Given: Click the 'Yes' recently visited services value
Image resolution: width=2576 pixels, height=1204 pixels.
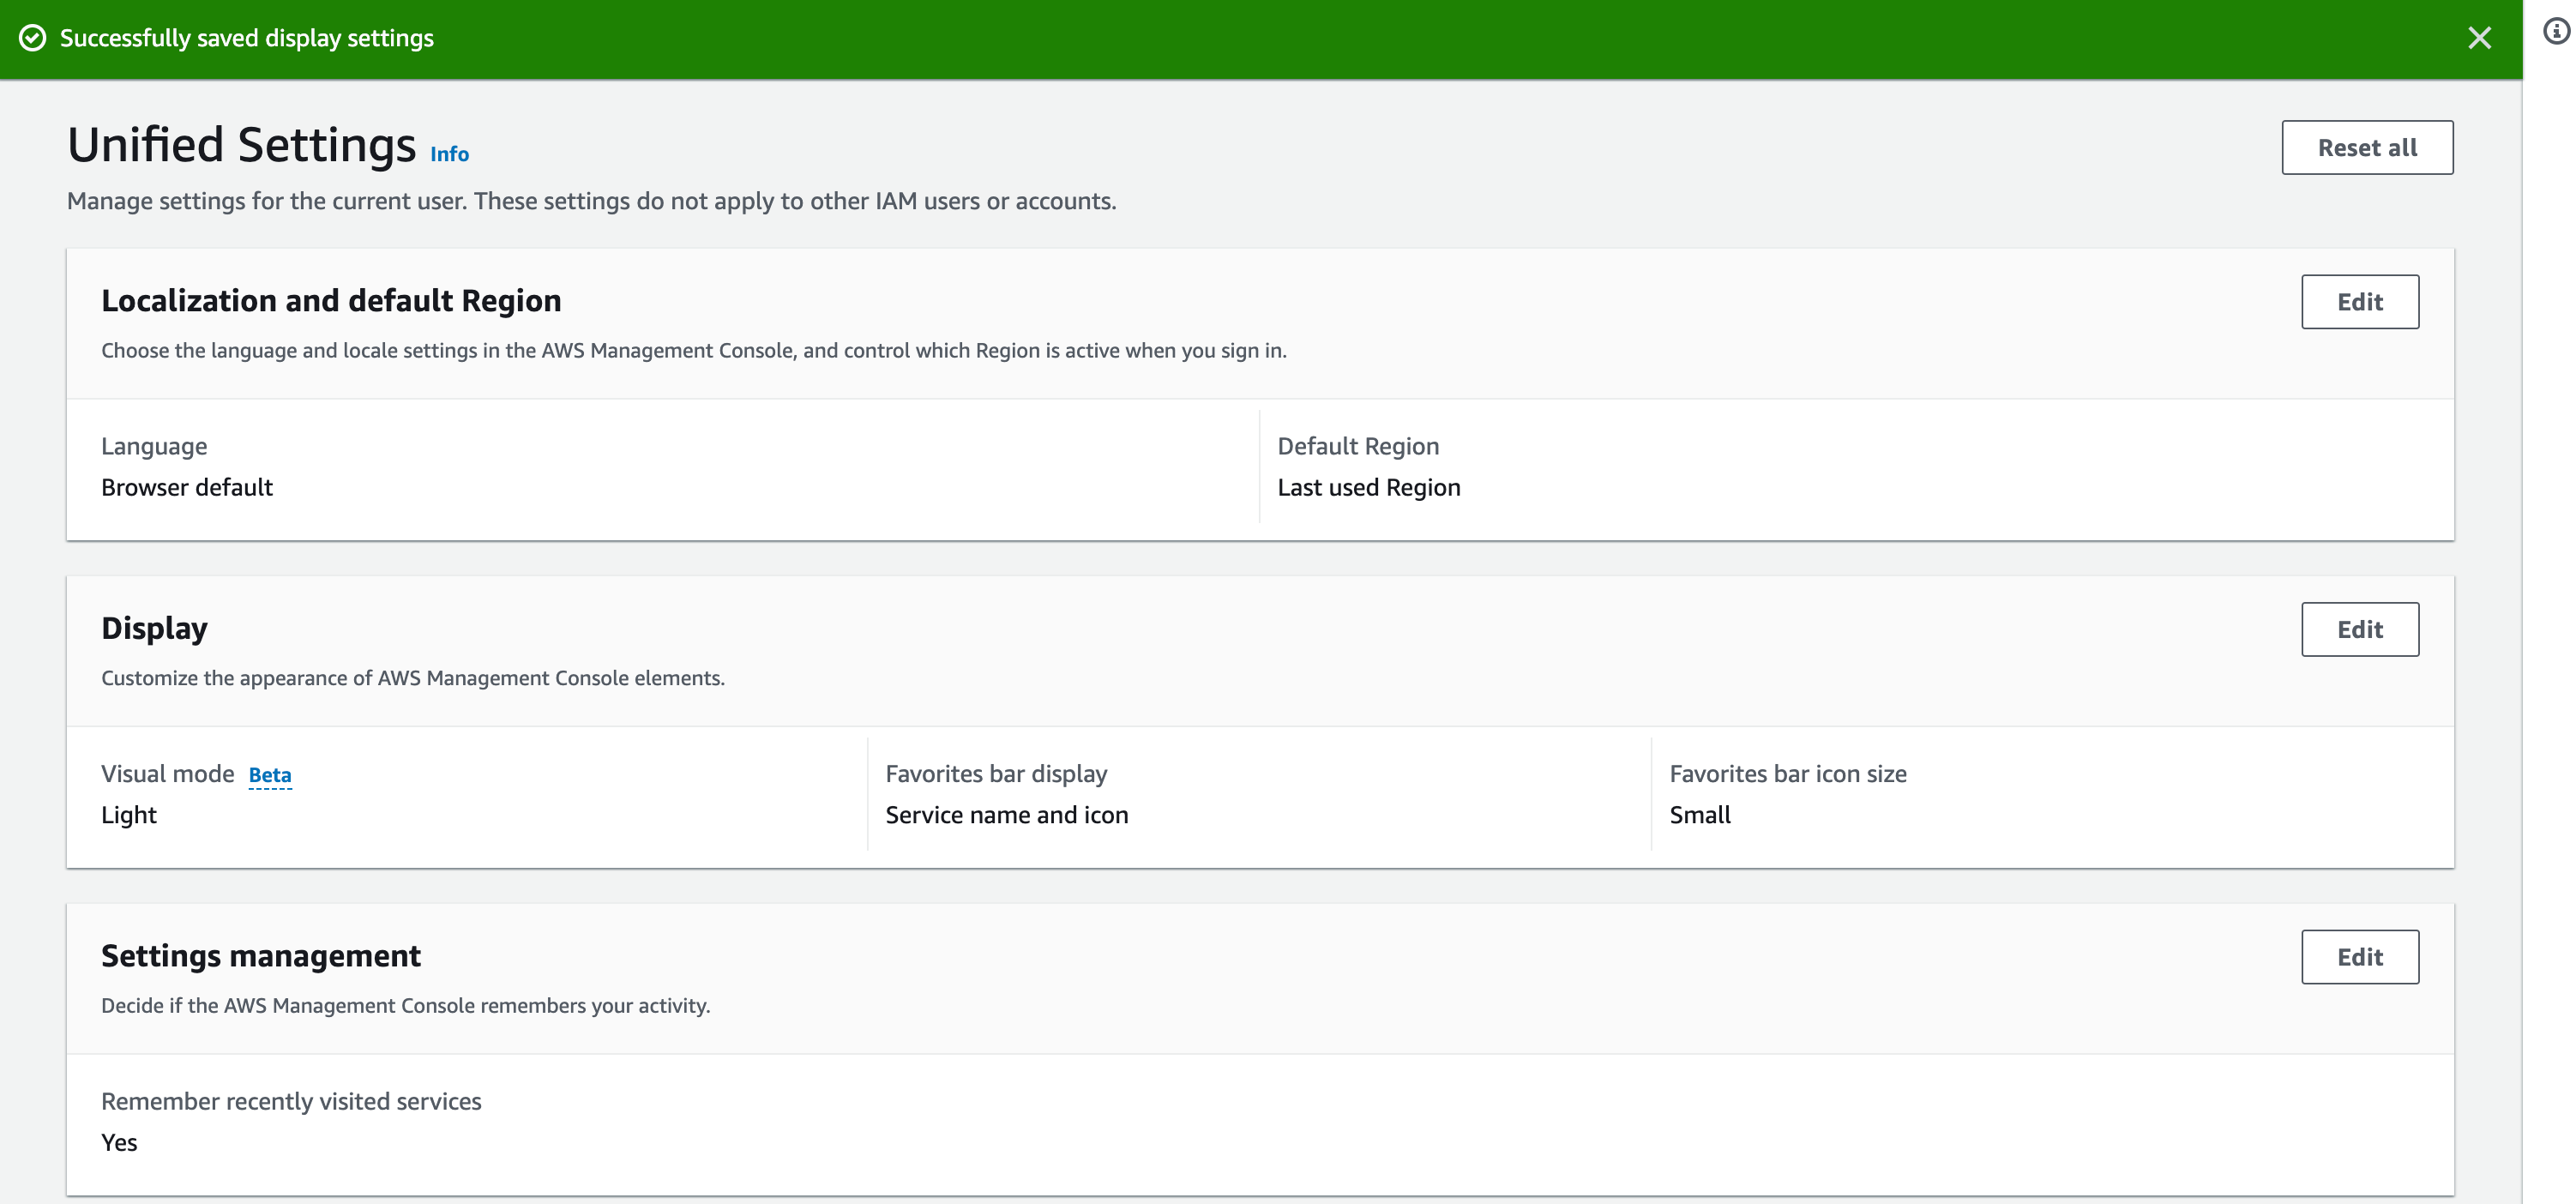Looking at the screenshot, I should click(x=119, y=1142).
